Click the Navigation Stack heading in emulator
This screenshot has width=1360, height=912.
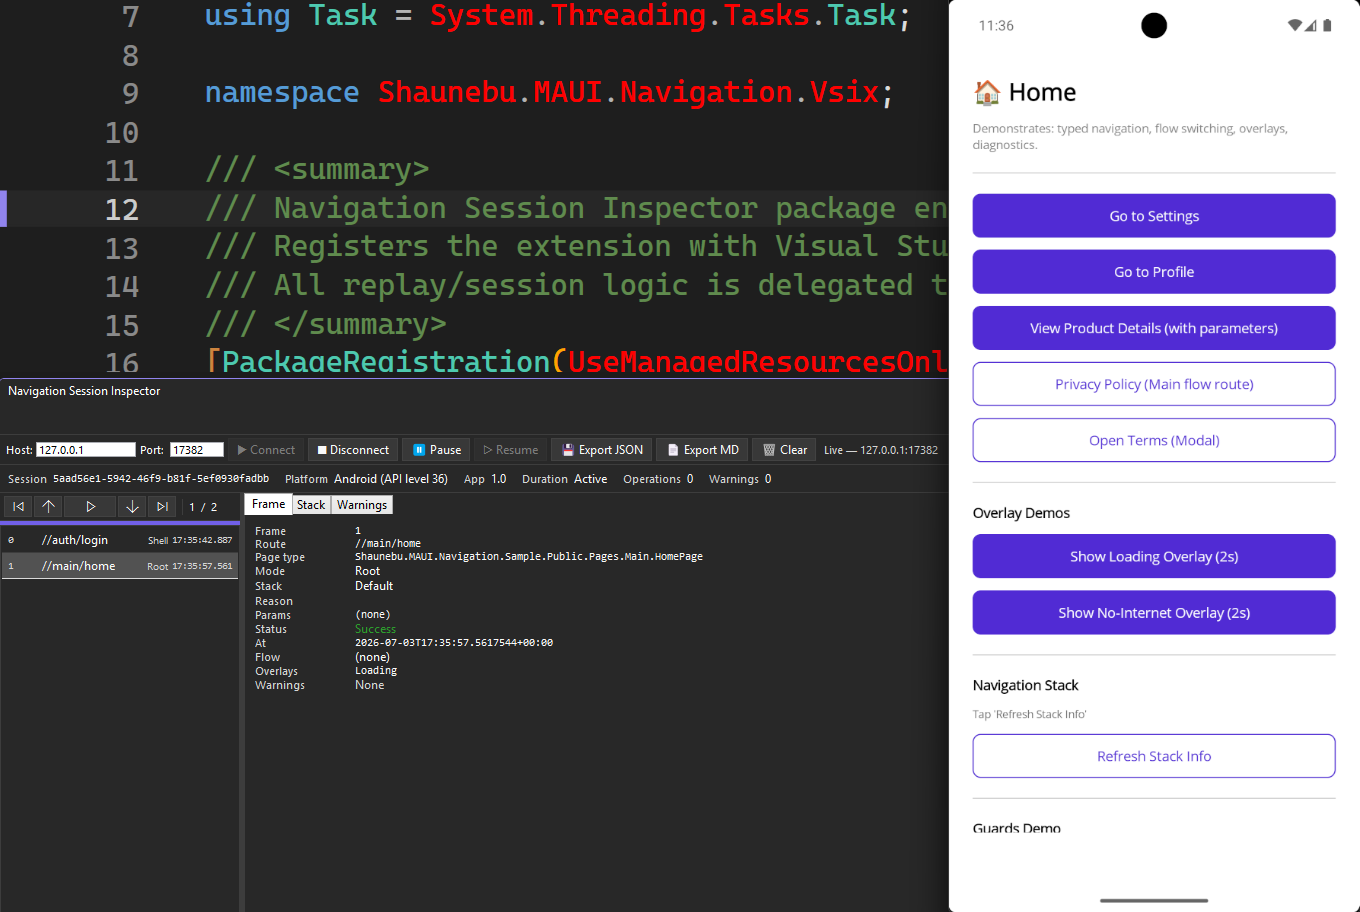[1025, 685]
